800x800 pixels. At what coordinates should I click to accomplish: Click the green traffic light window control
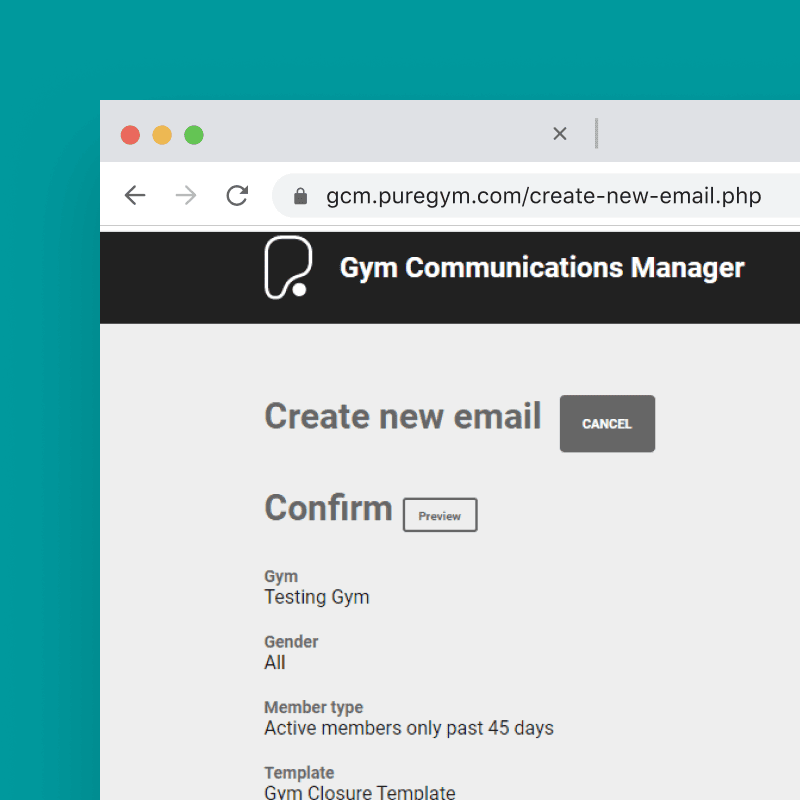click(193, 134)
